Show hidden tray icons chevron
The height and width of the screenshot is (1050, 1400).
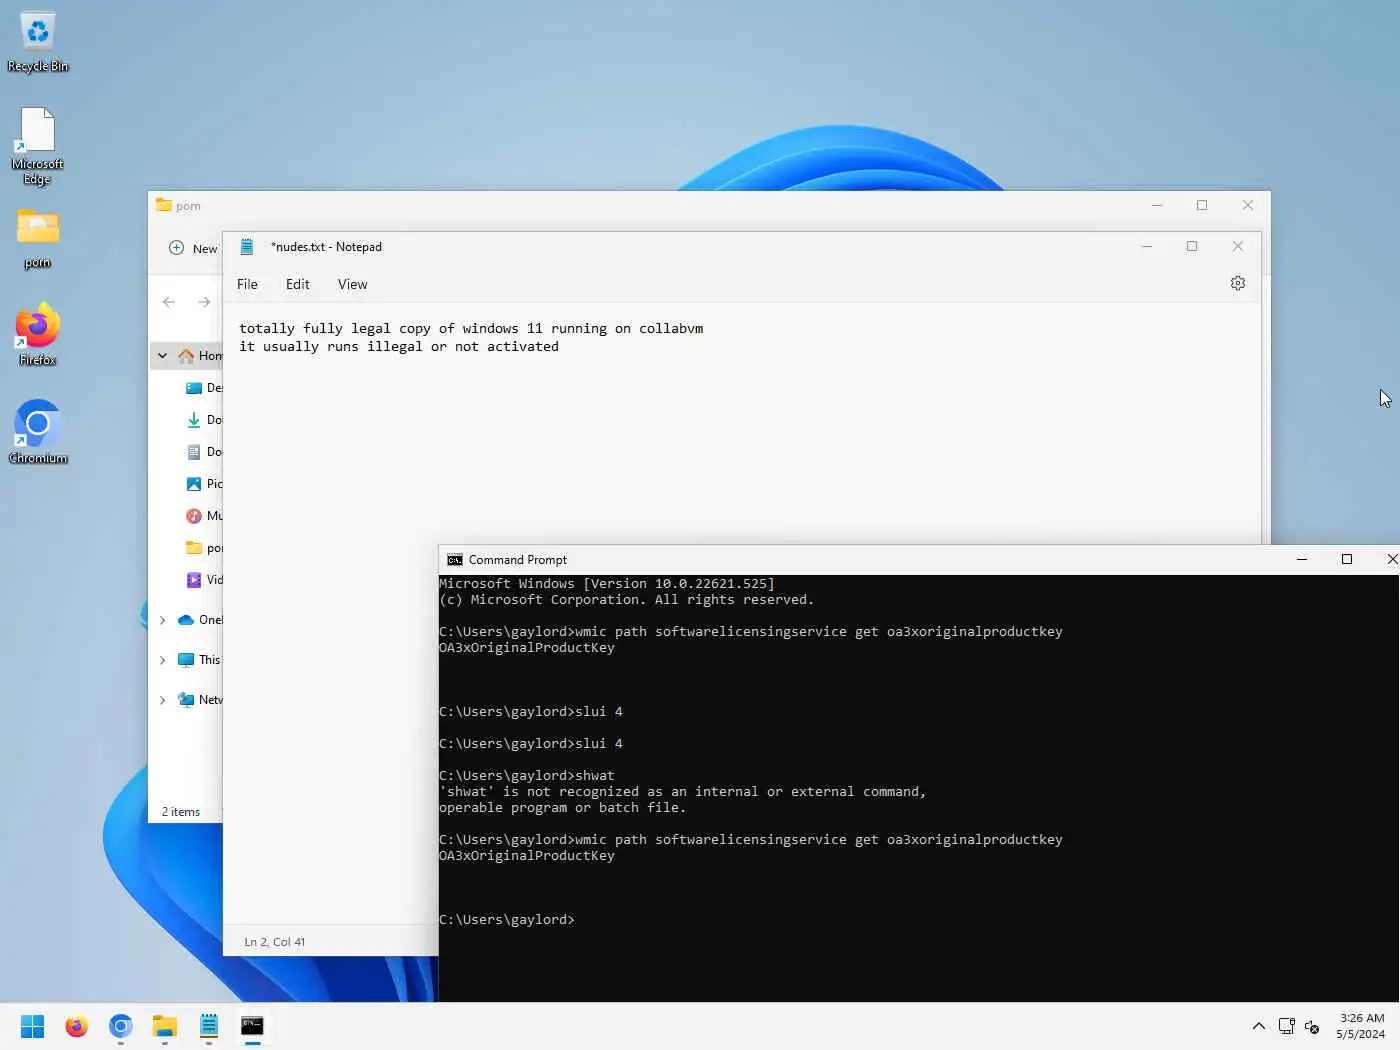[x=1258, y=1026]
